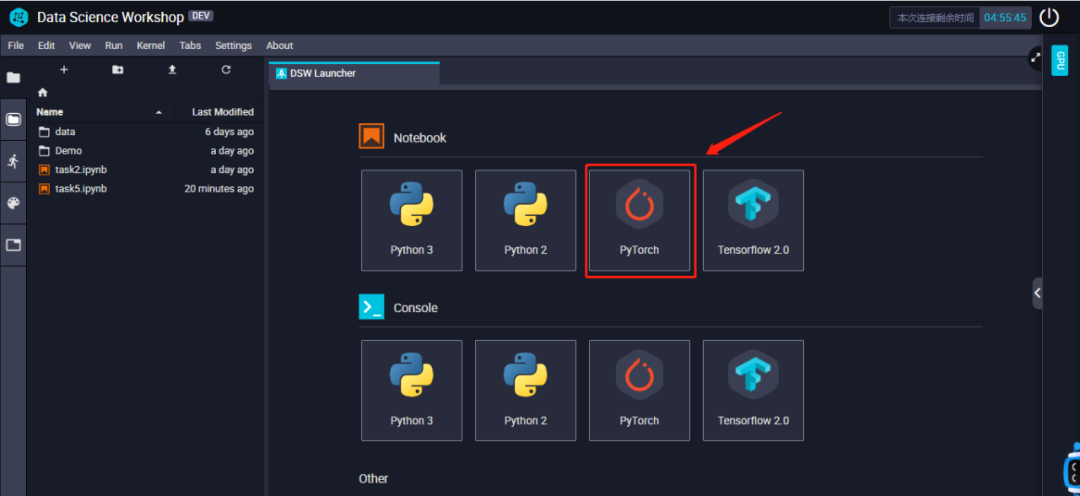Viewport: 1080px width, 496px height.
Task: Go to the home directory icon
Action: [x=43, y=92]
